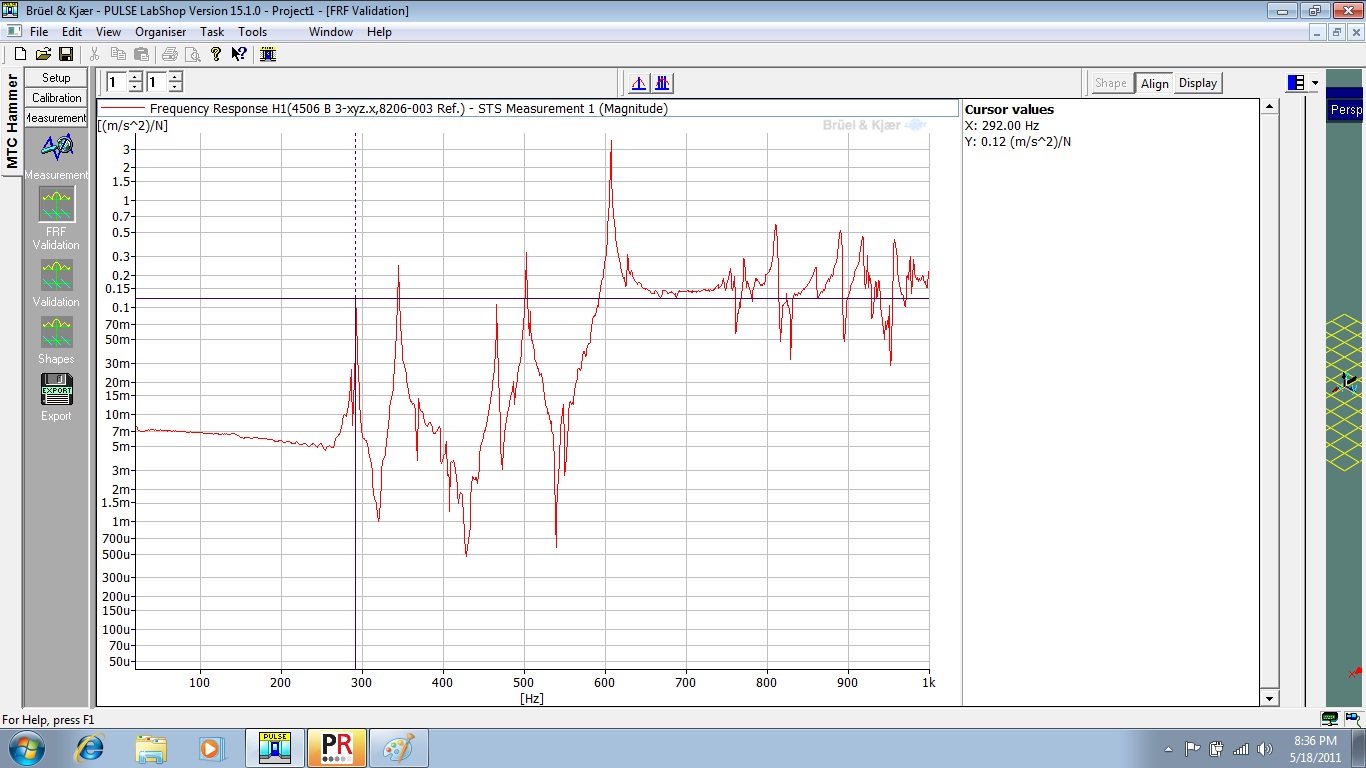Select the Validation task icon
1366x768 pixels.
(x=56, y=275)
